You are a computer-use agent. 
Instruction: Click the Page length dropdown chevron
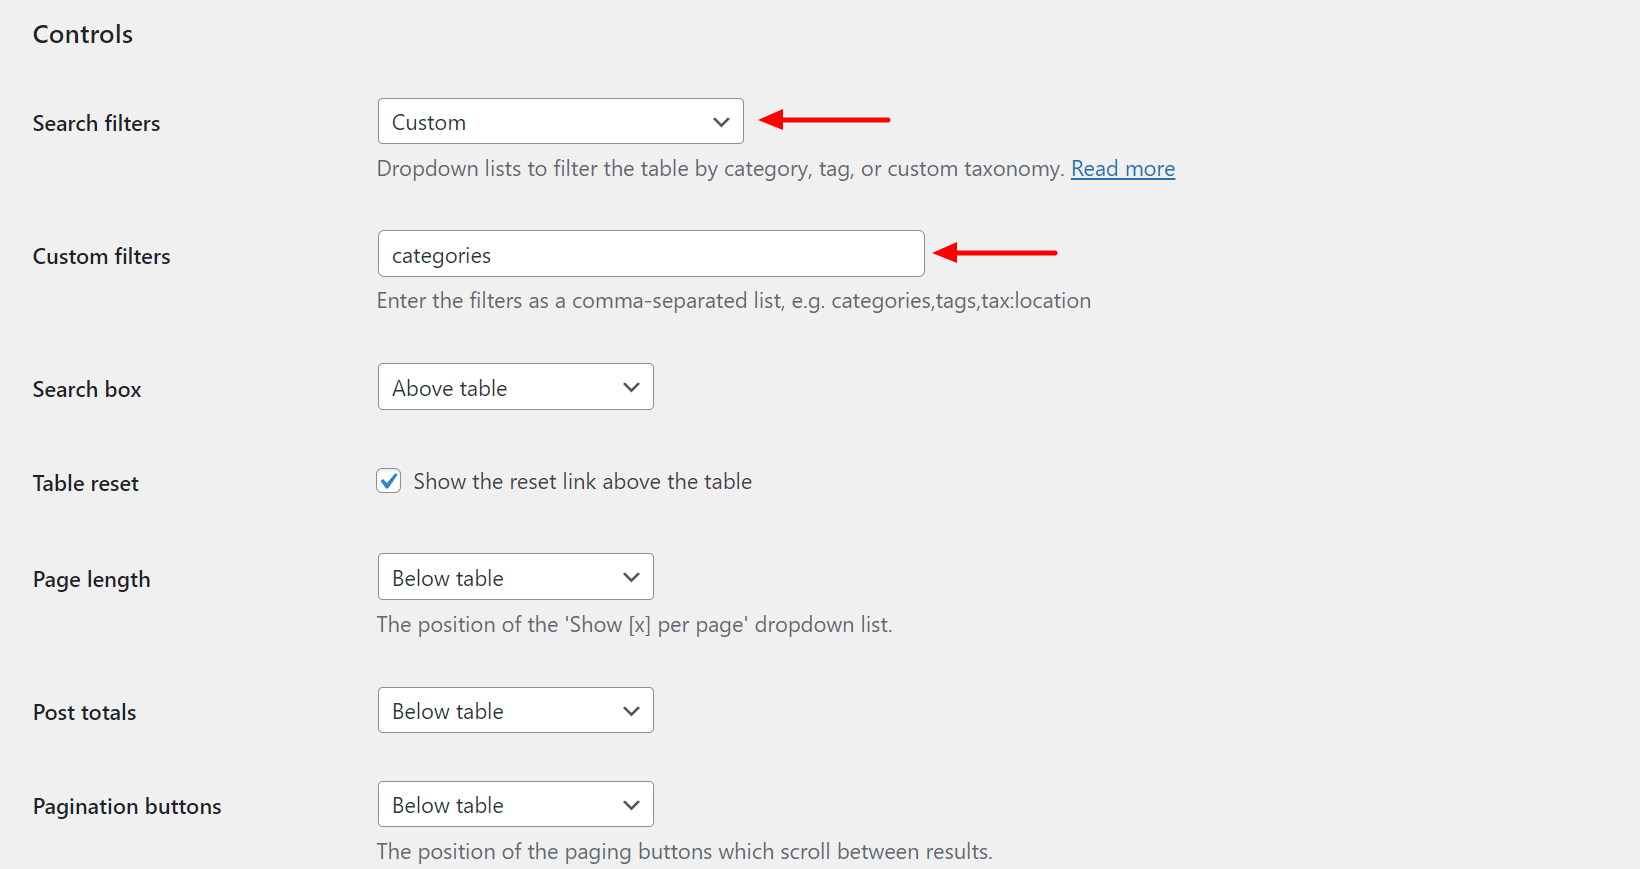click(630, 577)
